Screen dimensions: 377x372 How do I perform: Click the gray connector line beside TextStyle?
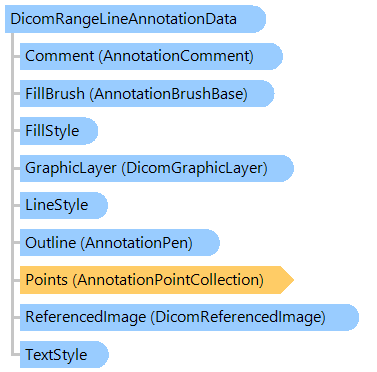[x=15, y=354]
